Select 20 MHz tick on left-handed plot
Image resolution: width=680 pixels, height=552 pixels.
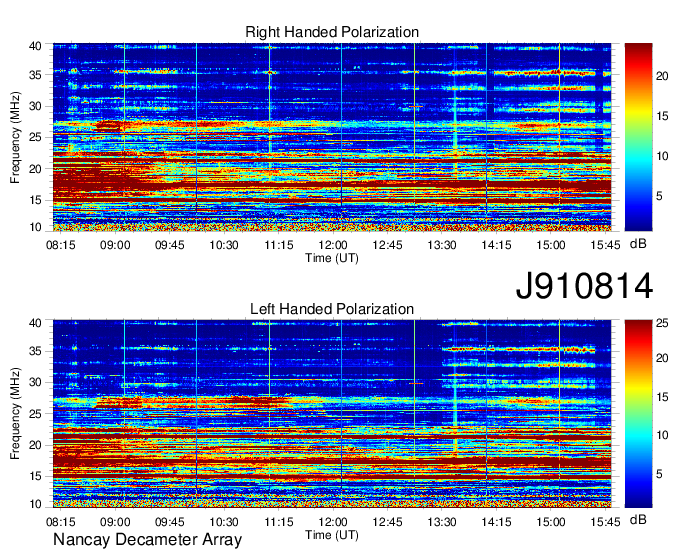coord(36,445)
